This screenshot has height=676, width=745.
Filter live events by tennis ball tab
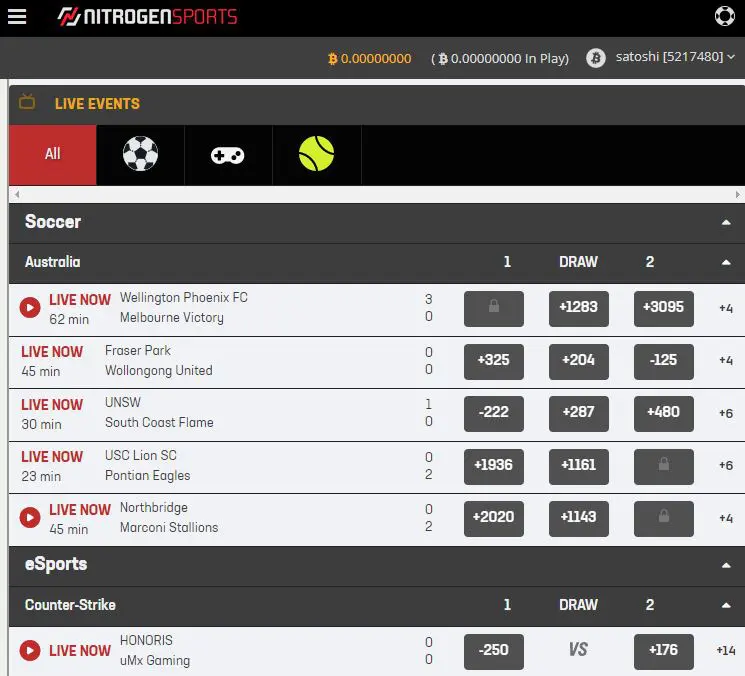[x=316, y=154]
